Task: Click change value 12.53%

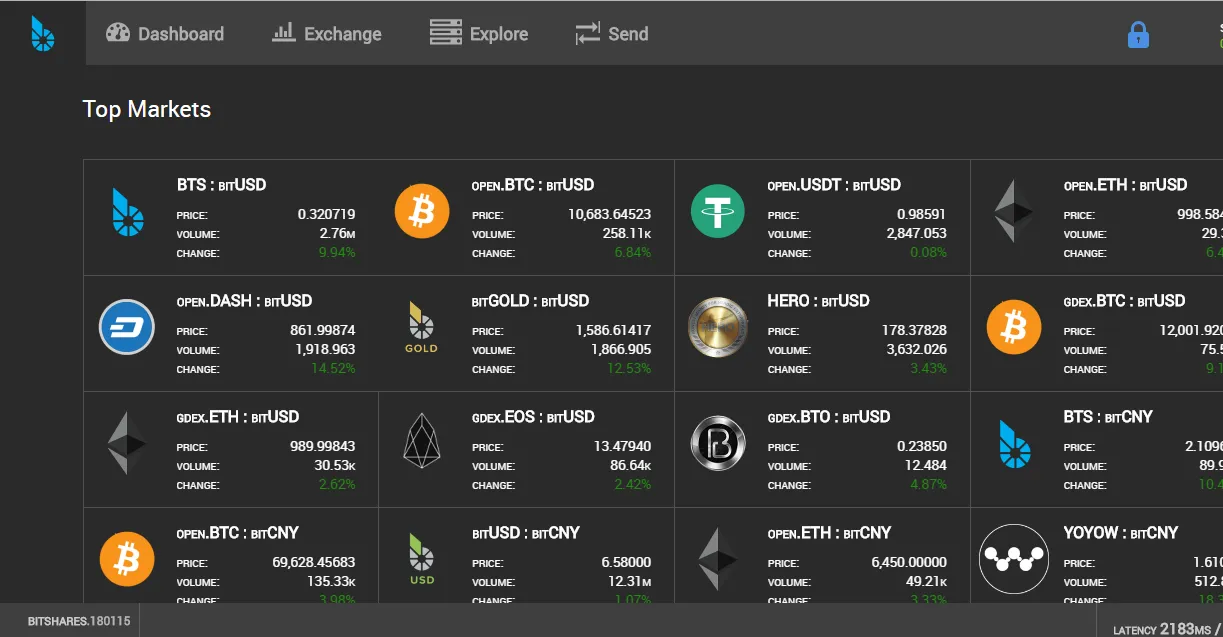Action: (629, 368)
